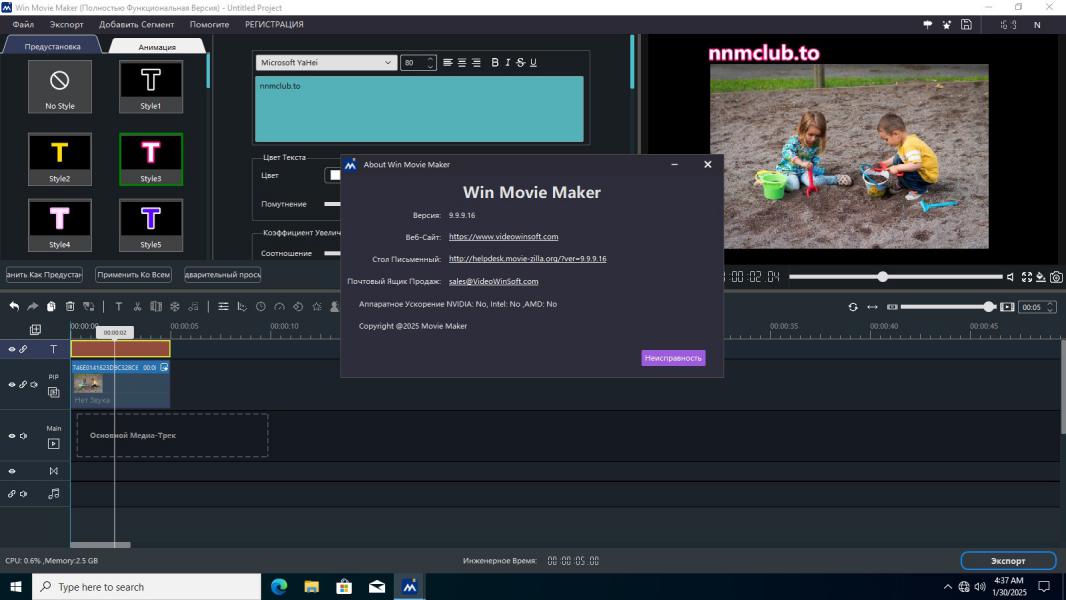This screenshot has width=1066, height=600.
Task: Select the scissors cut tool
Action: [137, 306]
